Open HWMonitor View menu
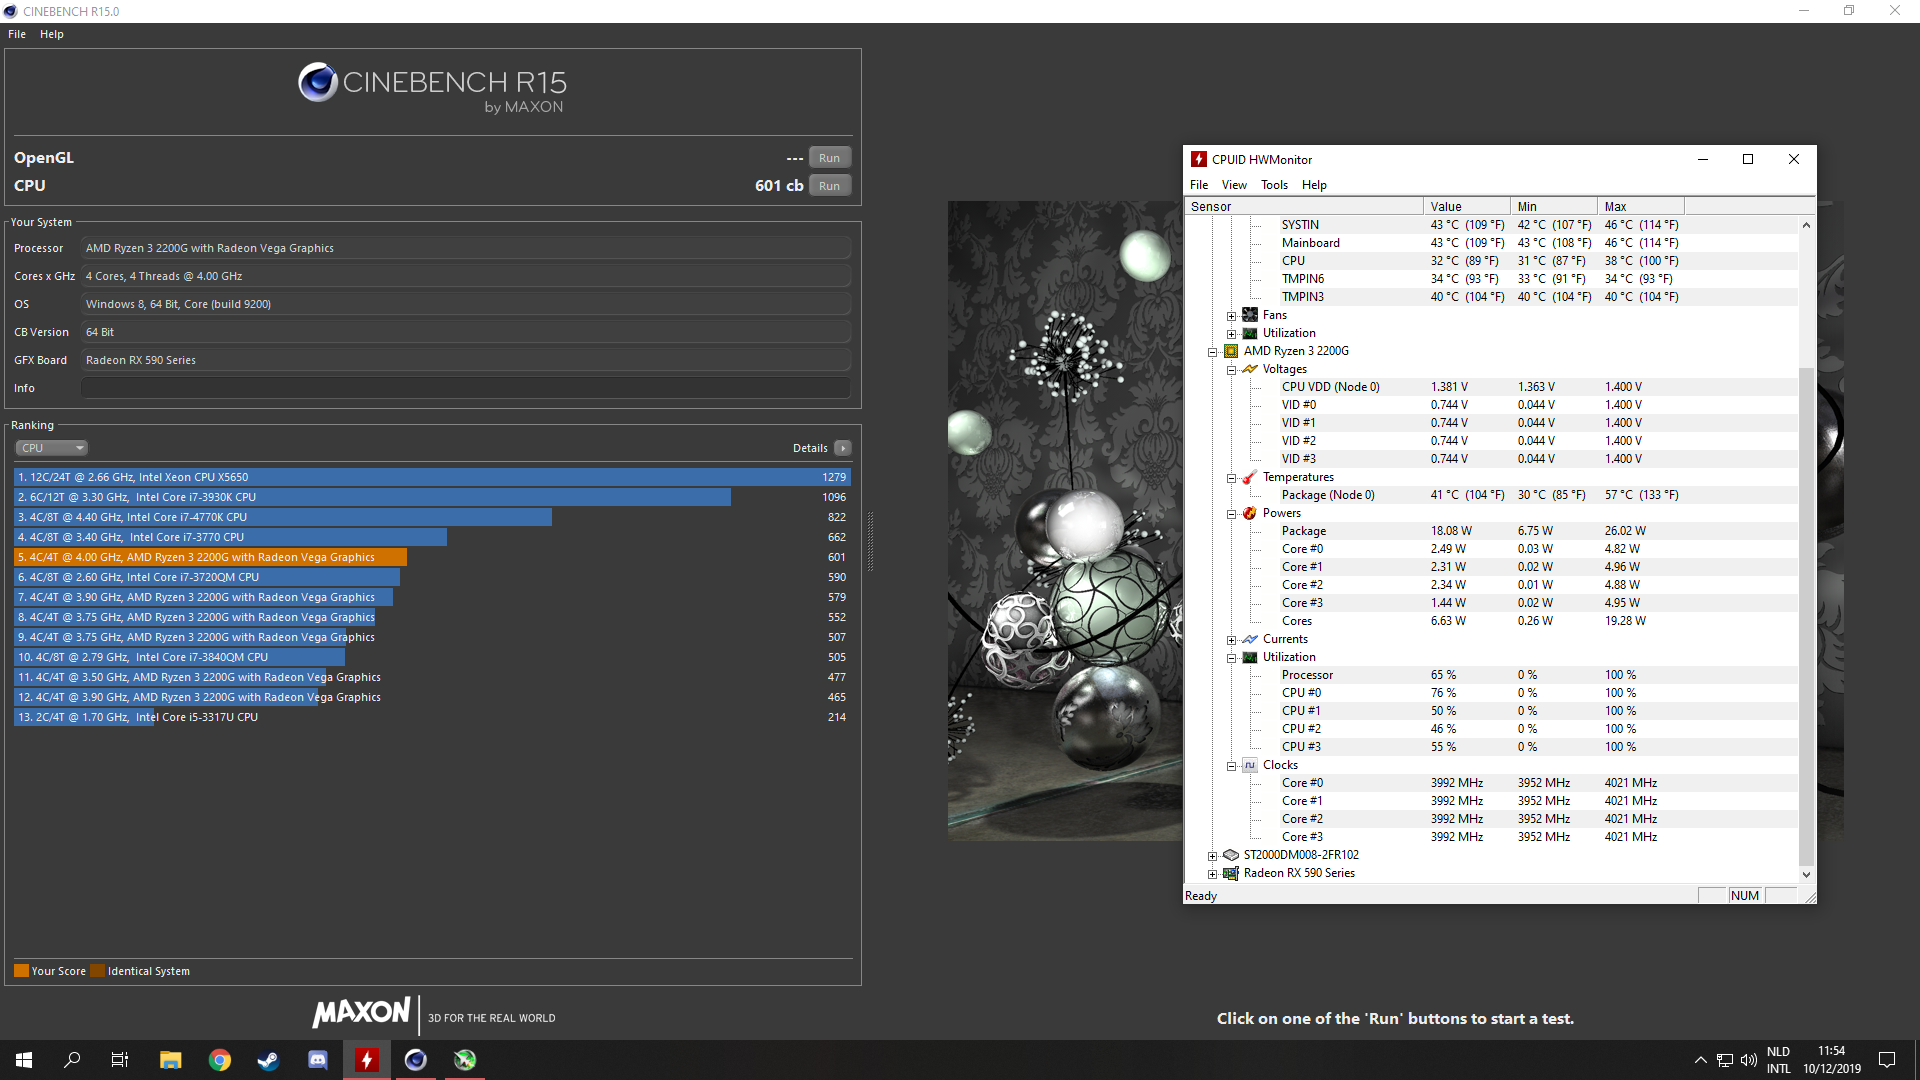The width and height of the screenshot is (1920, 1080). point(1234,185)
